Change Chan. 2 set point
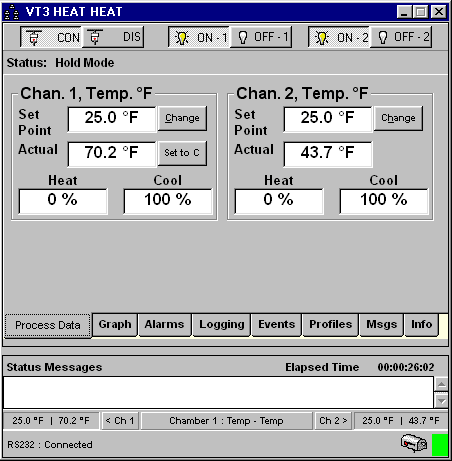 pyautogui.click(x=398, y=118)
